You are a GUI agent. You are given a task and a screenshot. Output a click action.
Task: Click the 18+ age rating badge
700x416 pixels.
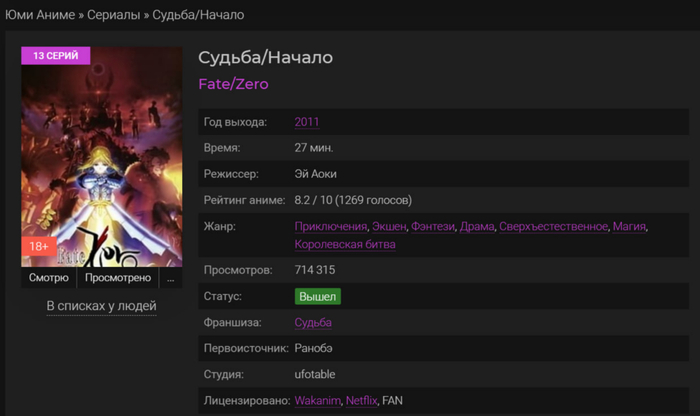coord(39,246)
